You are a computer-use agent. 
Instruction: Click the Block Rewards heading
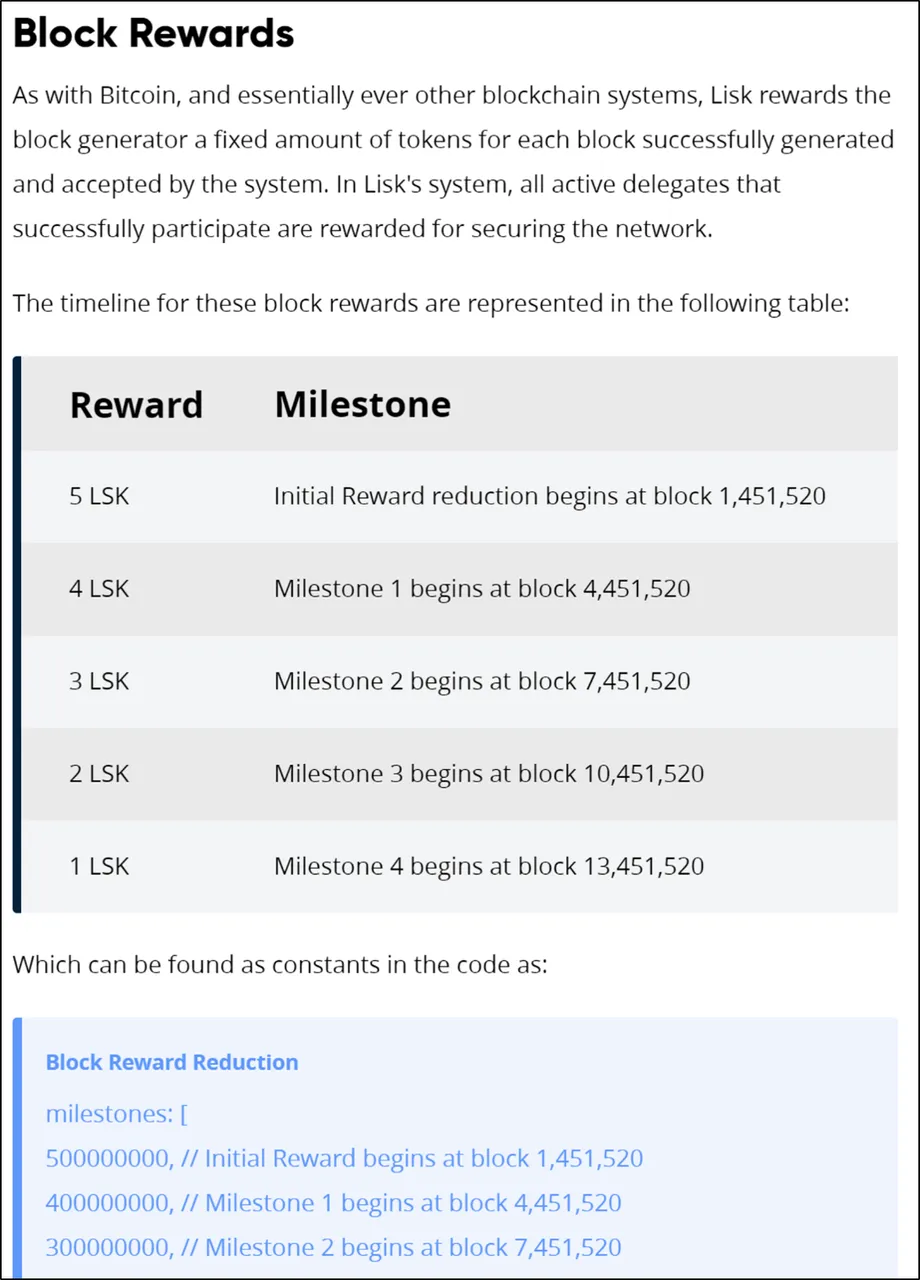click(x=154, y=33)
